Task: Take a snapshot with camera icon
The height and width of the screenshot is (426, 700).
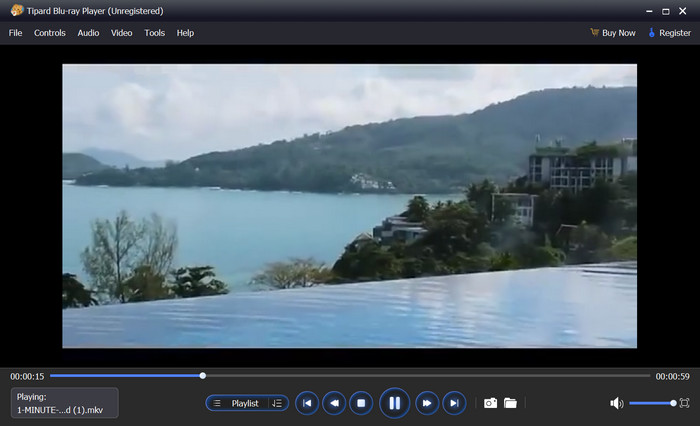Action: point(490,403)
